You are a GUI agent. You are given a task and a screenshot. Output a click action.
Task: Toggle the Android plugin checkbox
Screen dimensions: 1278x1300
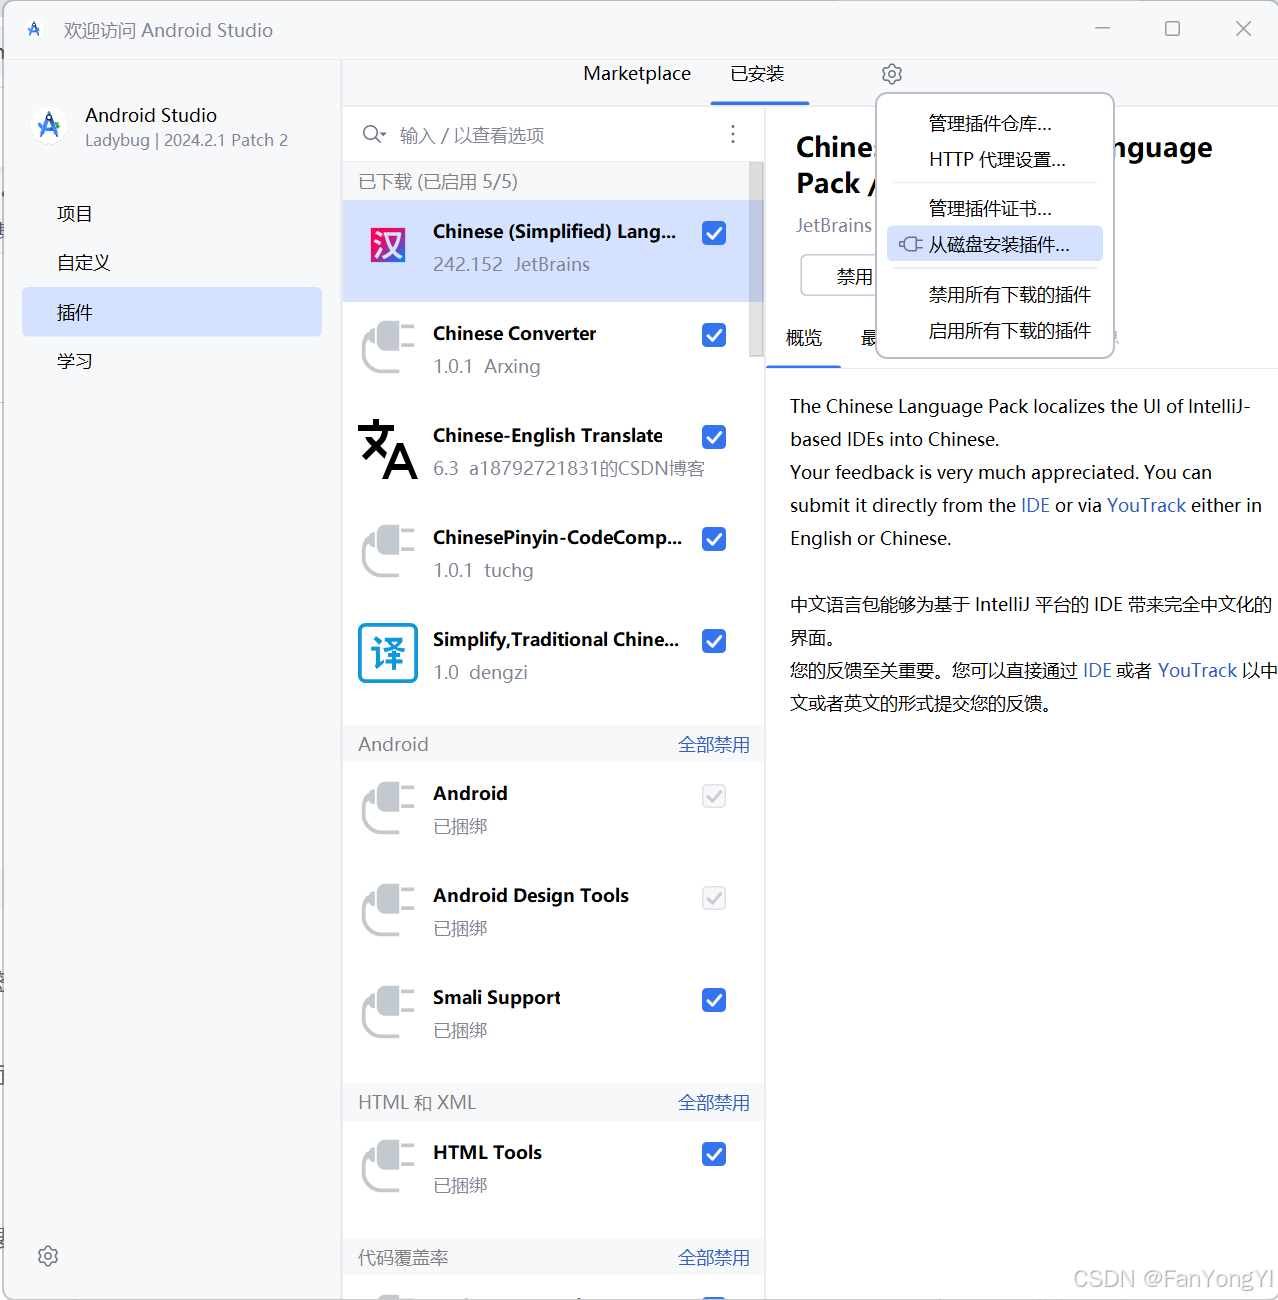click(714, 796)
